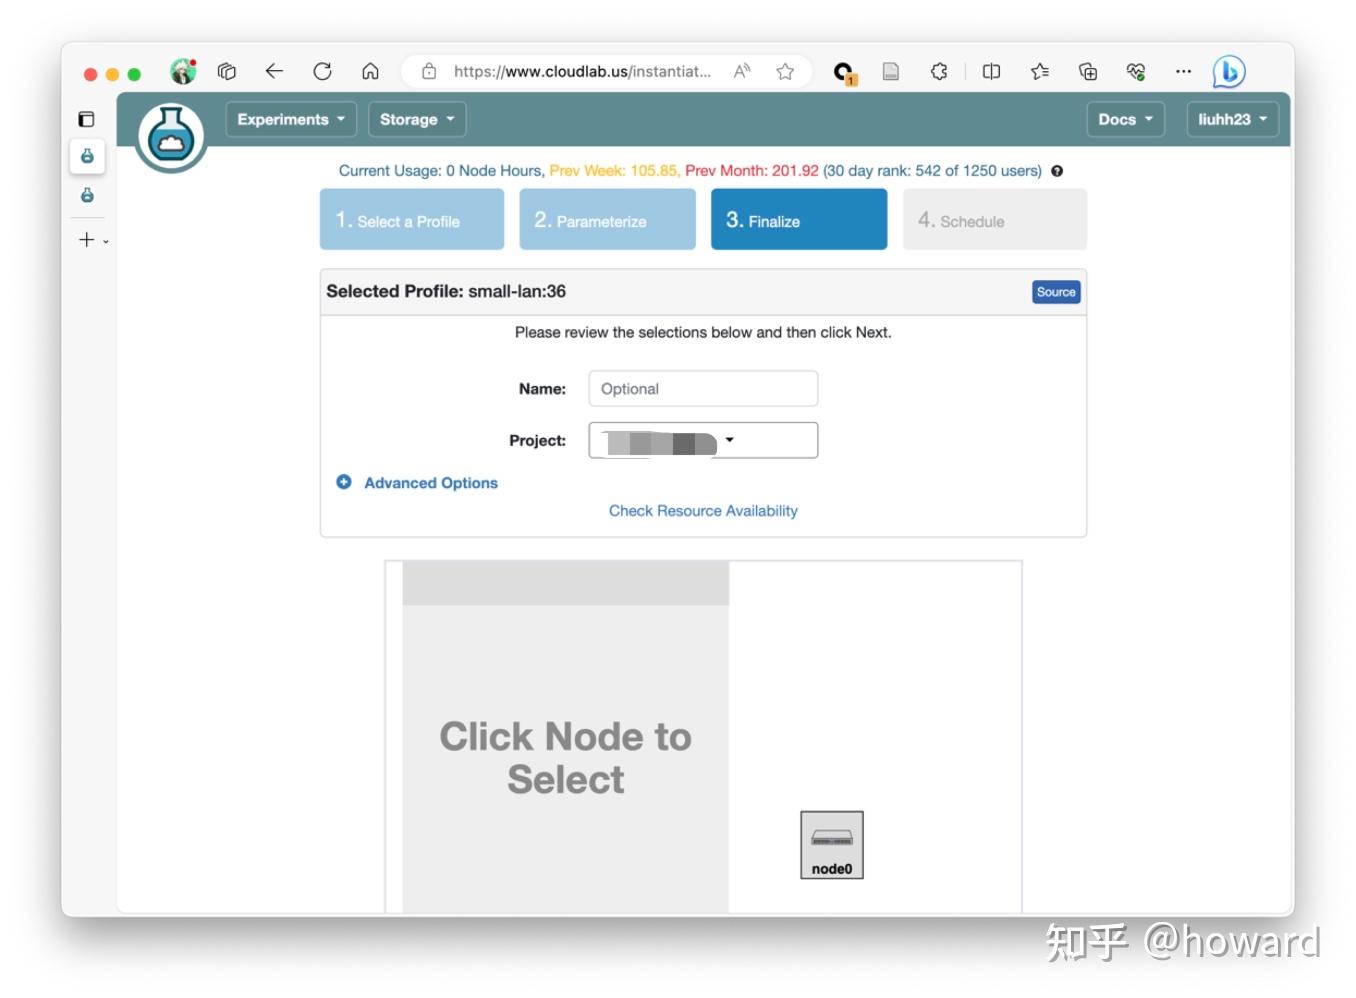Go to the Select a Profile step

point(411,219)
